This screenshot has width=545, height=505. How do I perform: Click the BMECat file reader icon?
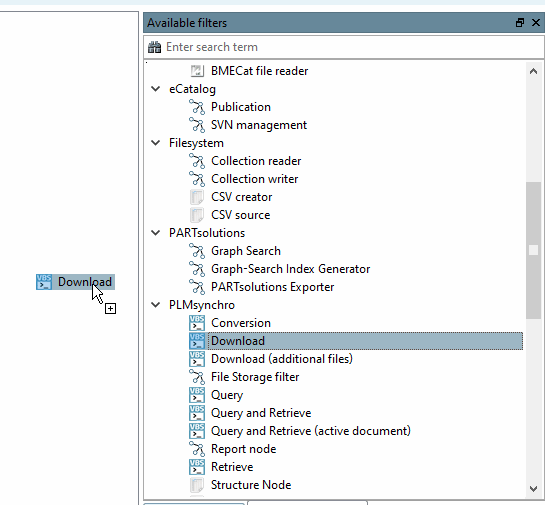(x=197, y=71)
